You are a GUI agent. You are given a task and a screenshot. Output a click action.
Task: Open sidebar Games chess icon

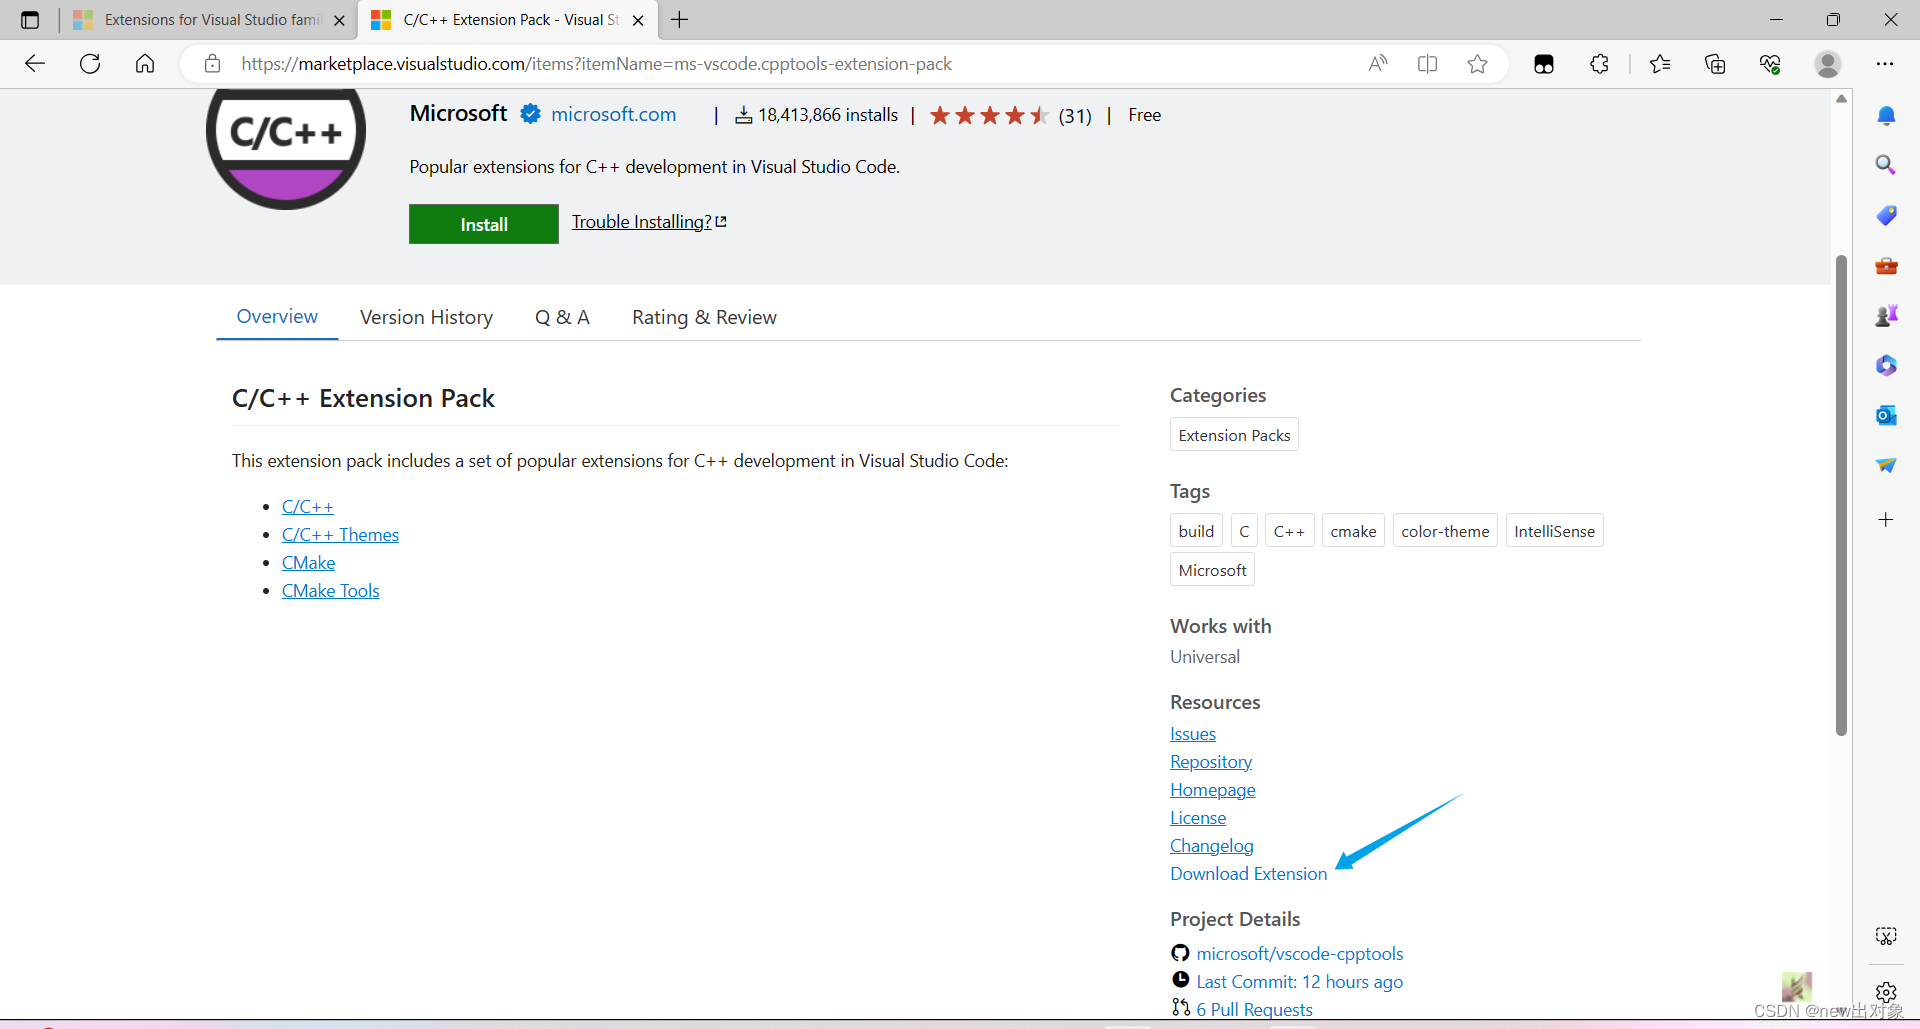click(1886, 316)
